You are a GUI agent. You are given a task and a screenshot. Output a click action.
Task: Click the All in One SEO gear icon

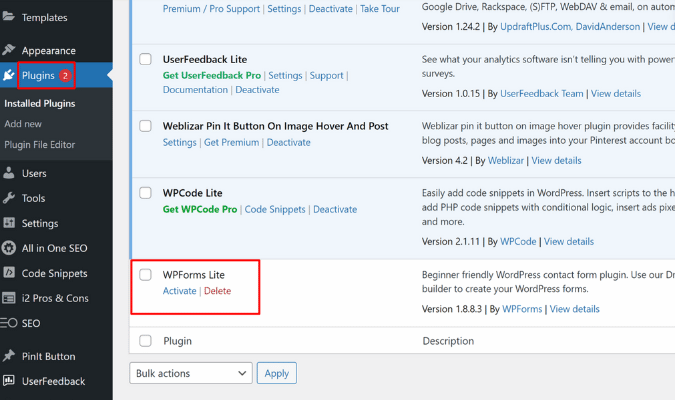click(x=9, y=248)
